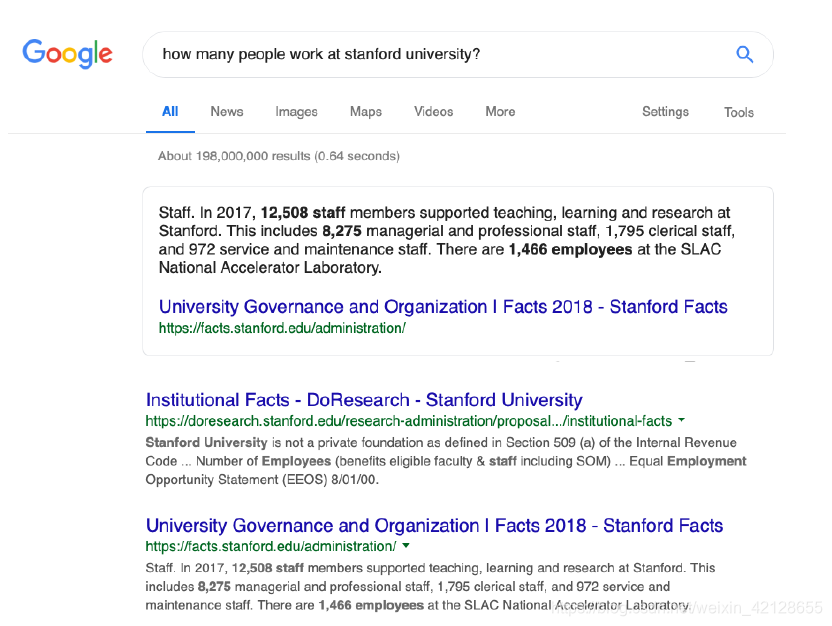This screenshot has width=832, height=626.
Task: Click '12,508 staff' in featured snippet
Action: [303, 213]
